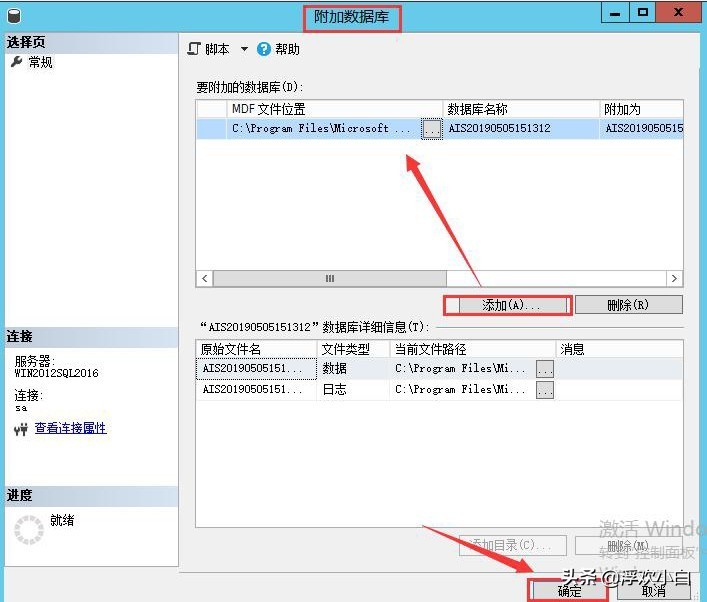Open 查看连接属性 link

point(71,428)
